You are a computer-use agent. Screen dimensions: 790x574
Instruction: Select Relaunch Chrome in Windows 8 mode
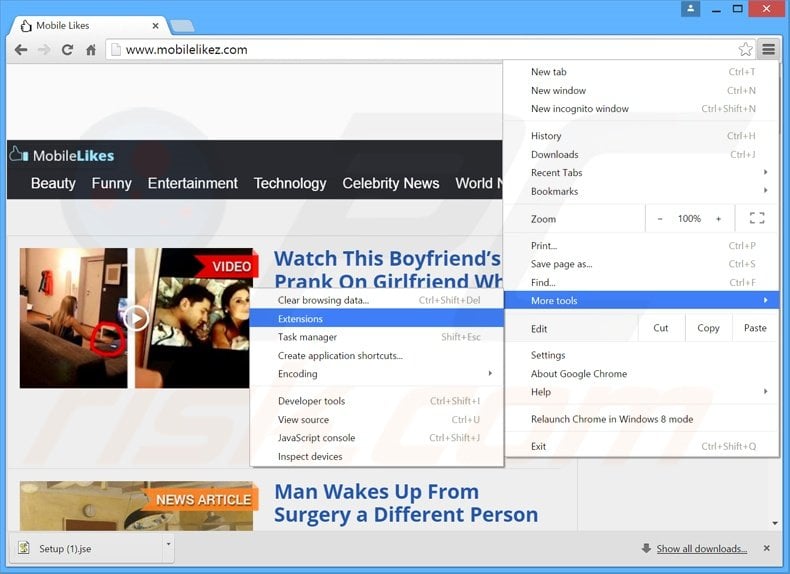coord(641,419)
